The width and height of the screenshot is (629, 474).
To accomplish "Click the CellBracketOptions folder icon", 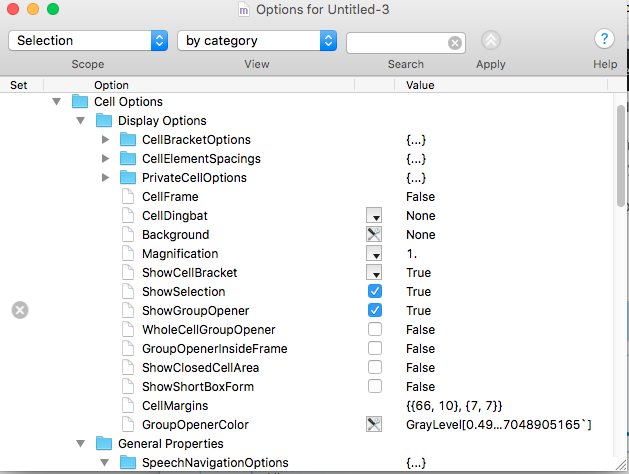I will 128,140.
